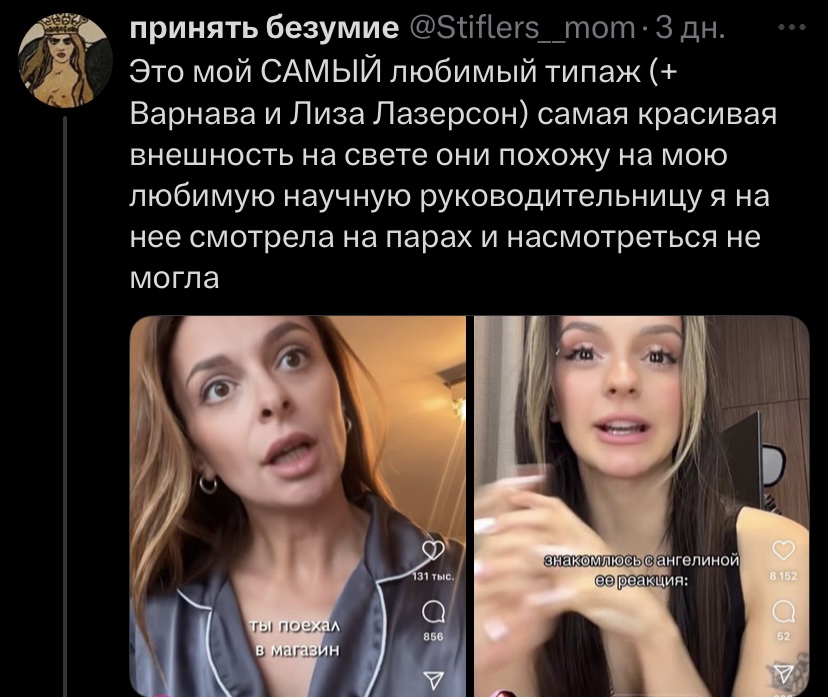Open the tweet's three-dot more menu
The image size is (828, 697).
[792, 27]
